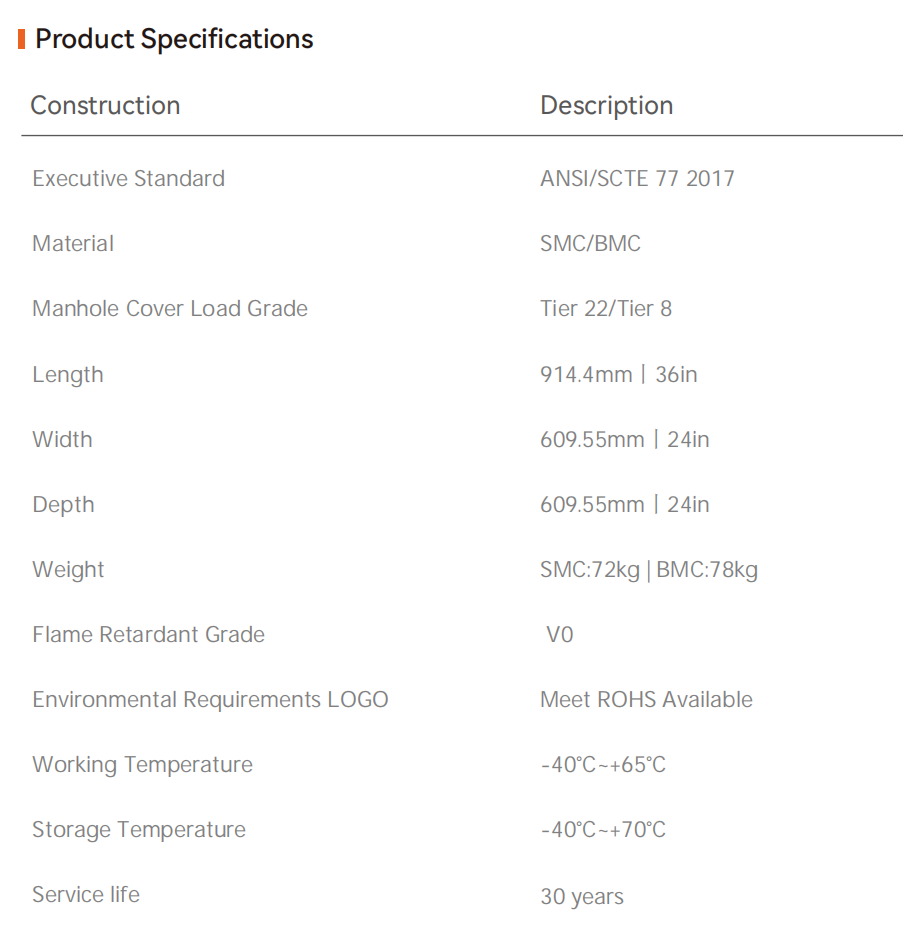Click the Product Specifications heading
Screen dimensions: 903x943
coord(174,40)
